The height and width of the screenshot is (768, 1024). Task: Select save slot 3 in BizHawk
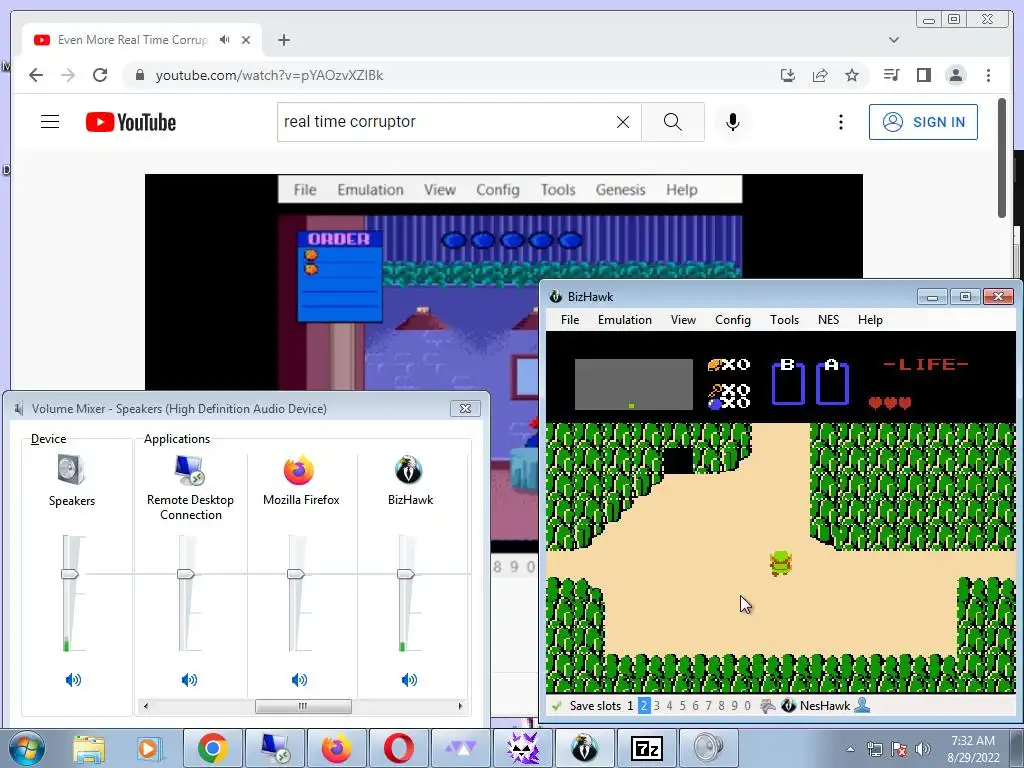click(656, 706)
